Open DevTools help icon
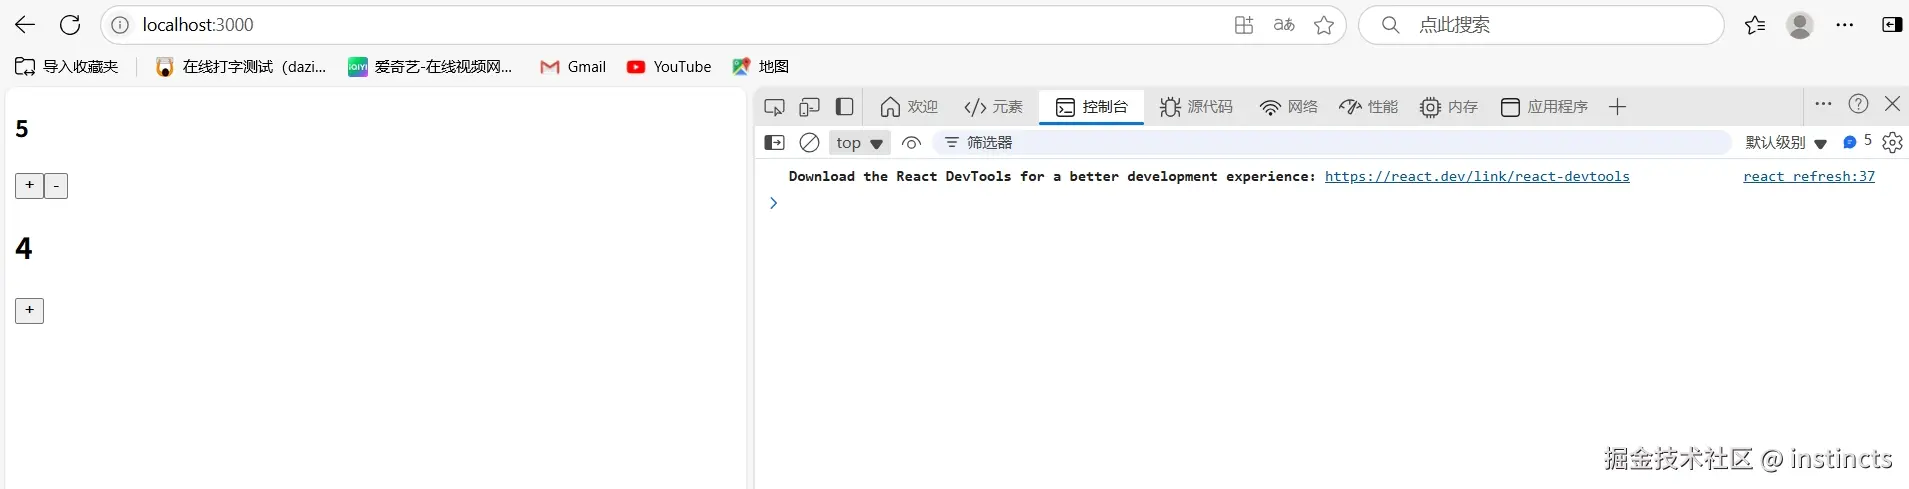This screenshot has width=1909, height=489. 1858,104
